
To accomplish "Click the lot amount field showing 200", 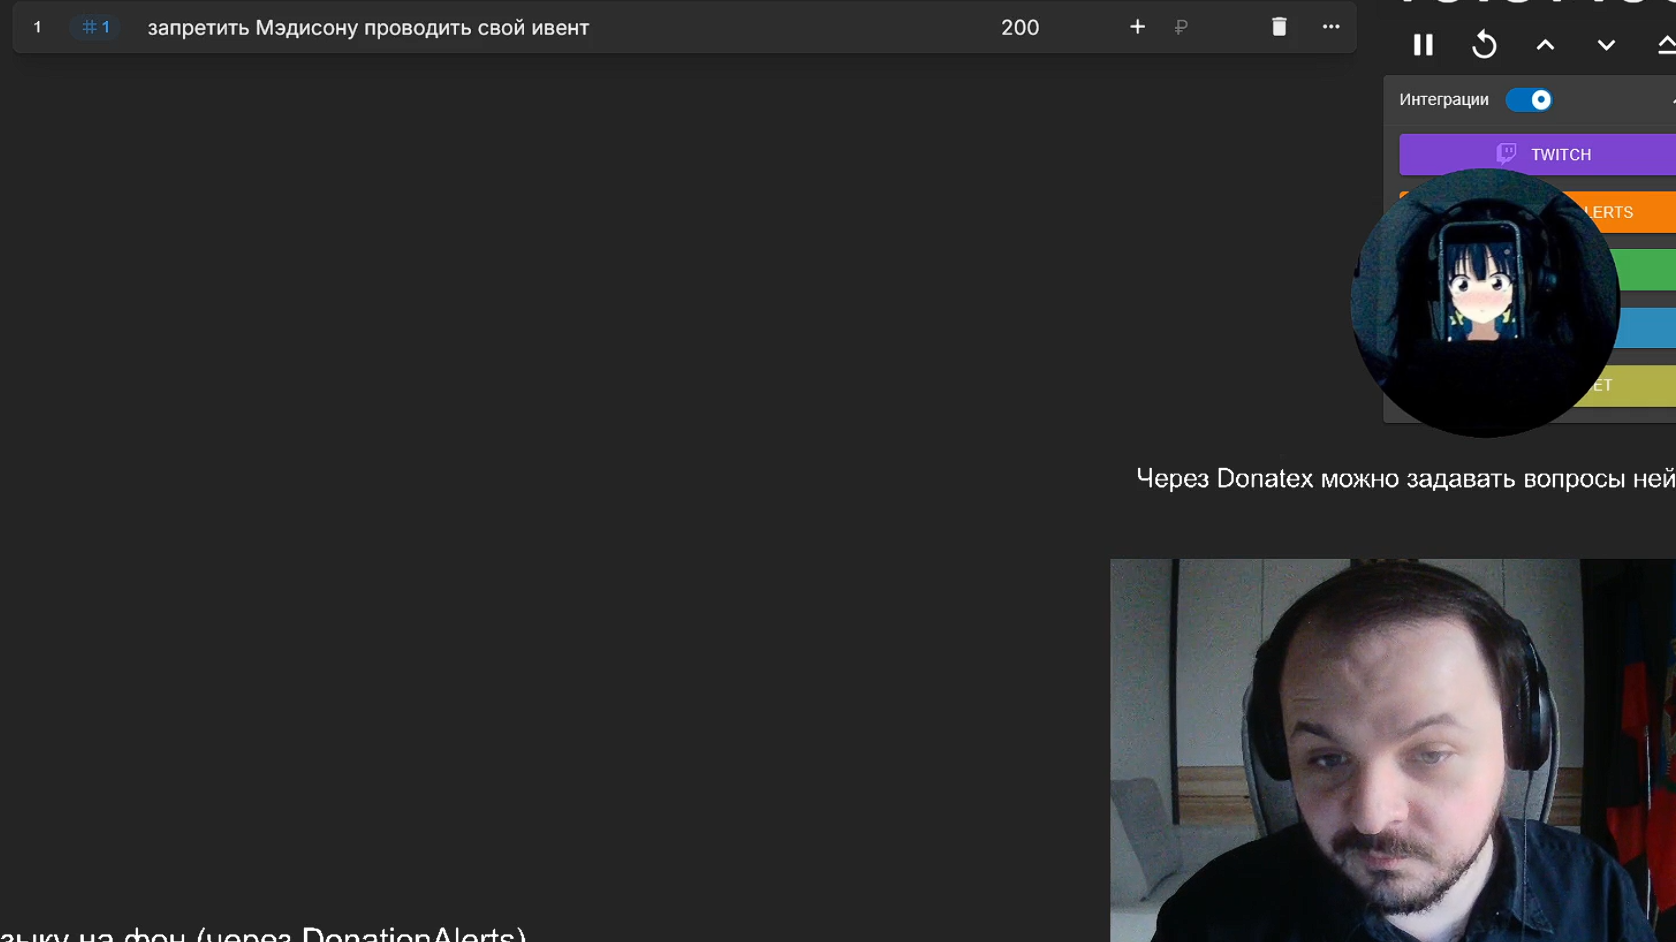I will click(x=1020, y=28).
